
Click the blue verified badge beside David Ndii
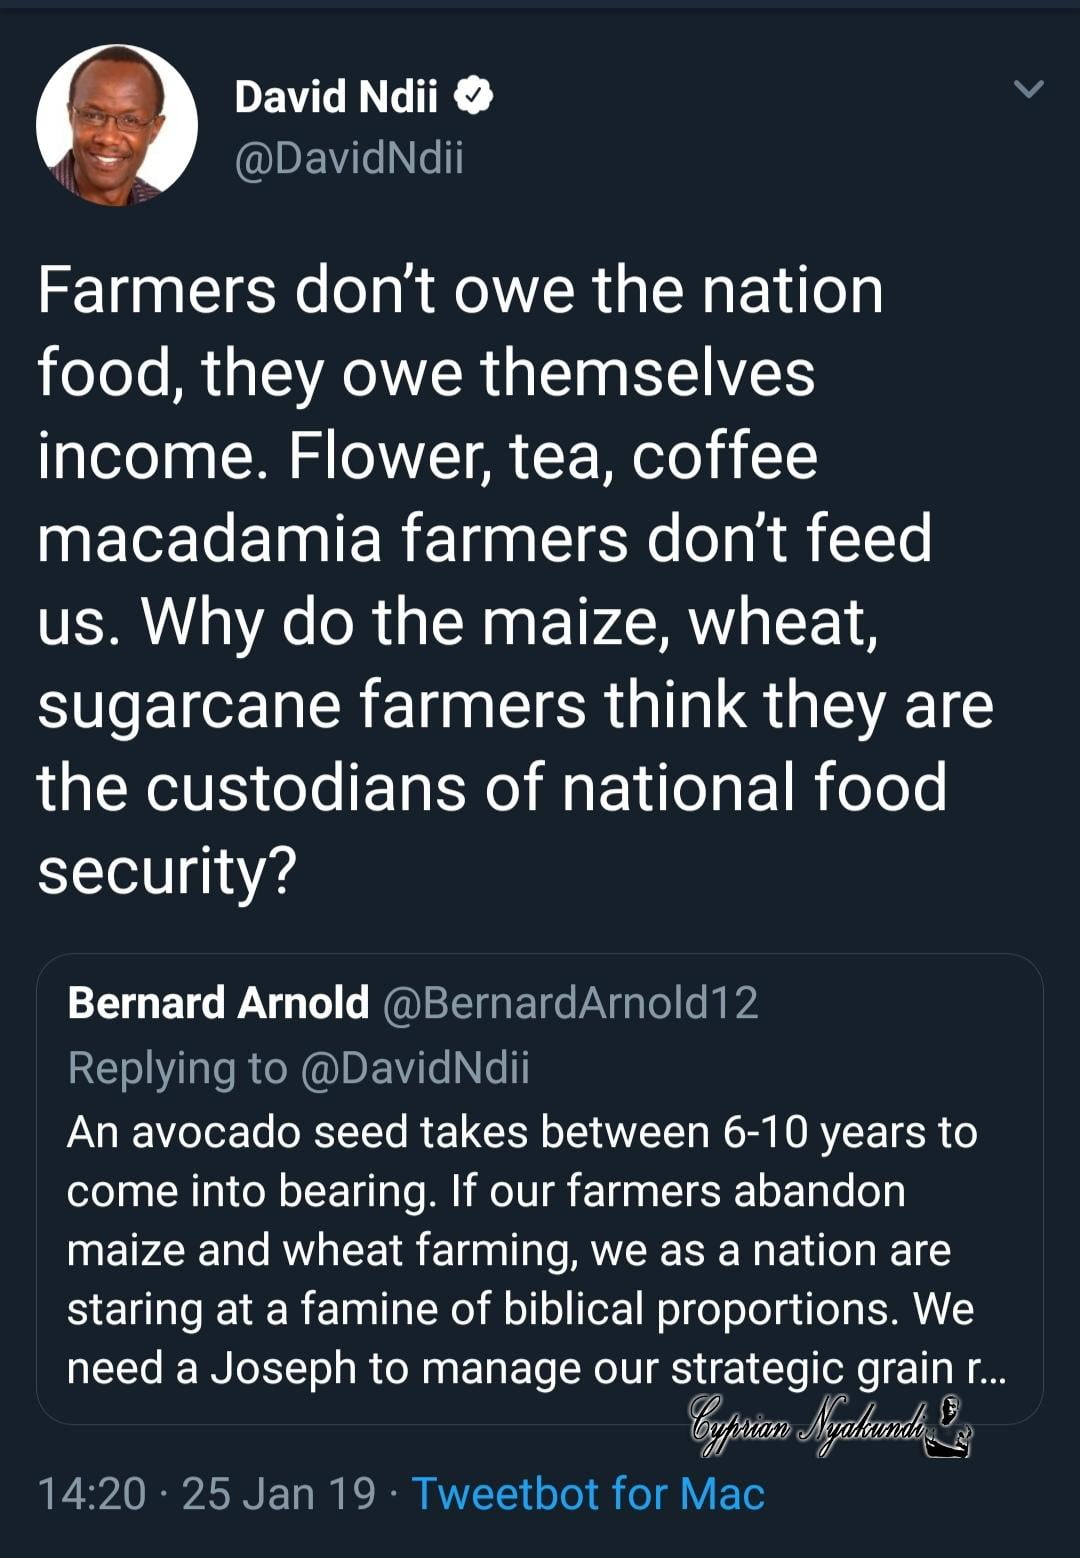click(x=474, y=96)
